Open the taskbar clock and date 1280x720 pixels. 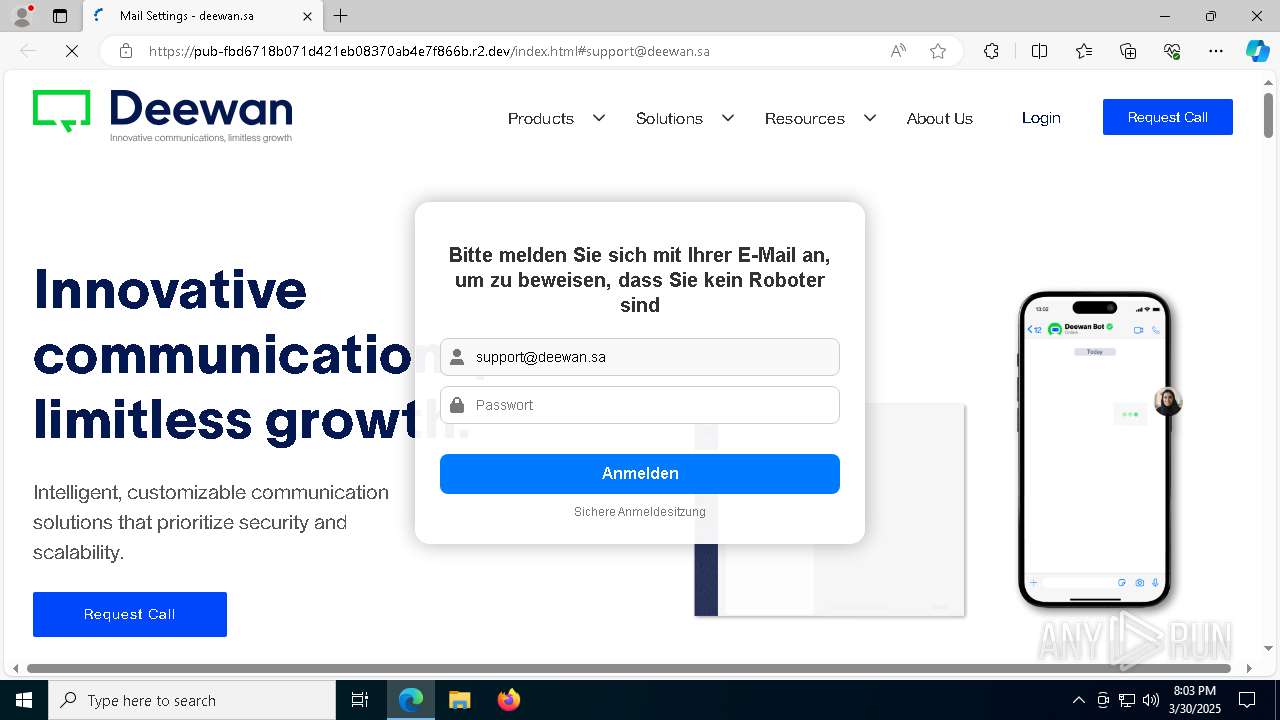1195,700
